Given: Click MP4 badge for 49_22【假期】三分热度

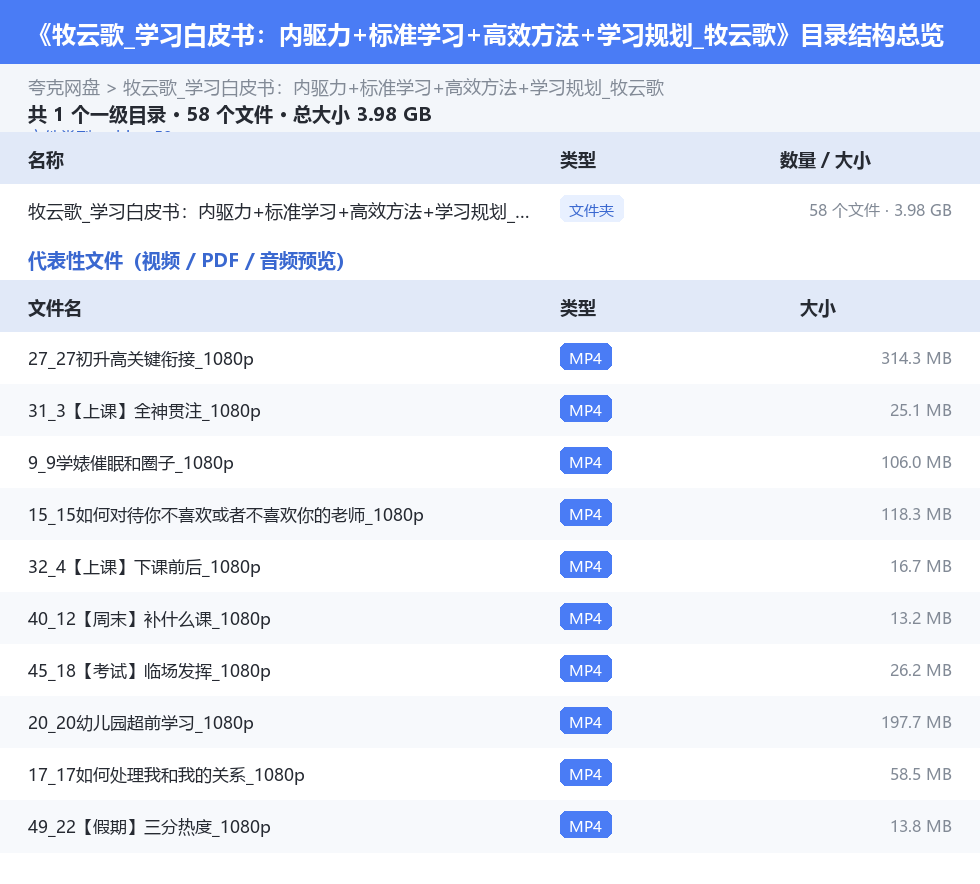Looking at the screenshot, I should click(586, 825).
